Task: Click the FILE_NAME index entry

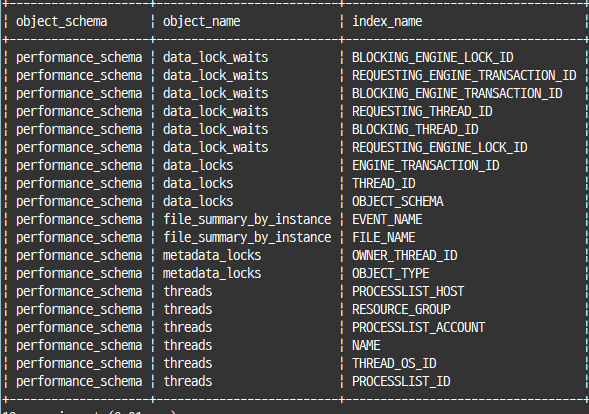Action: 384,238
